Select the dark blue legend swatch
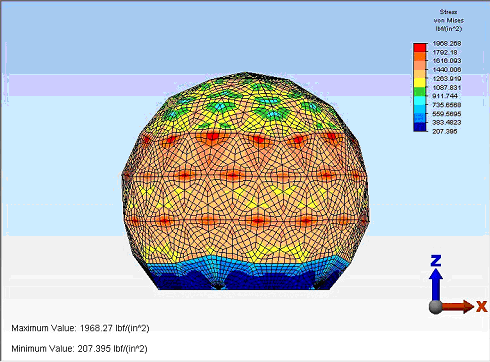The width and height of the screenshot is (490, 362). [x=420, y=127]
